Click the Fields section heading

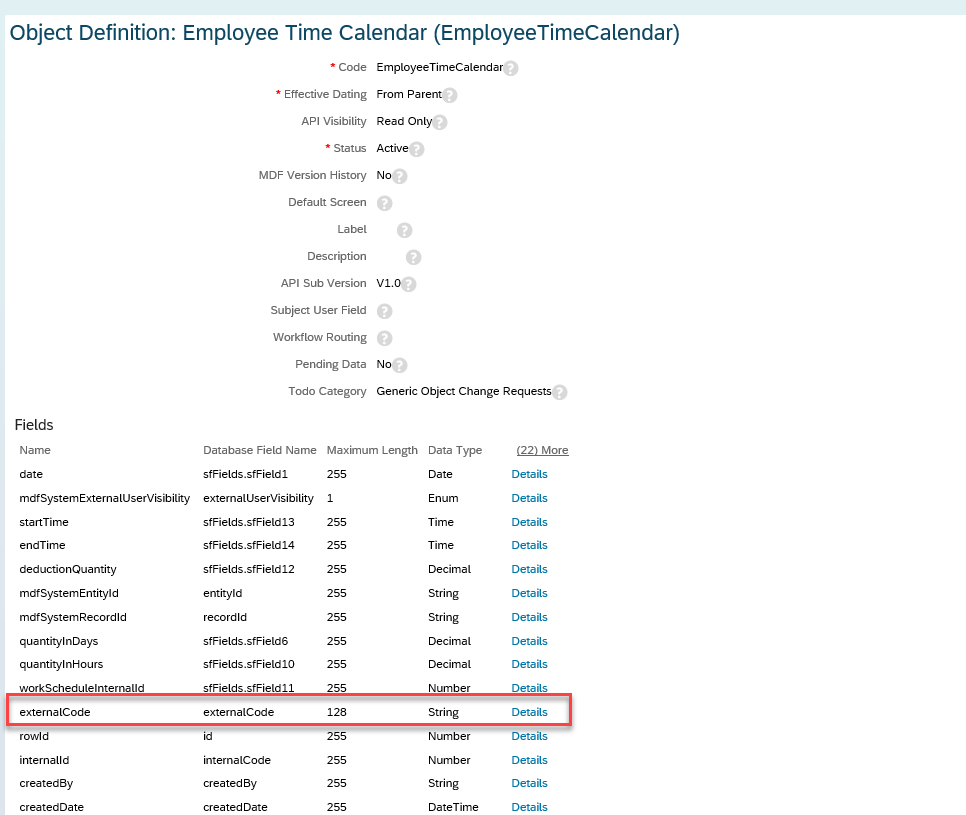click(x=34, y=425)
